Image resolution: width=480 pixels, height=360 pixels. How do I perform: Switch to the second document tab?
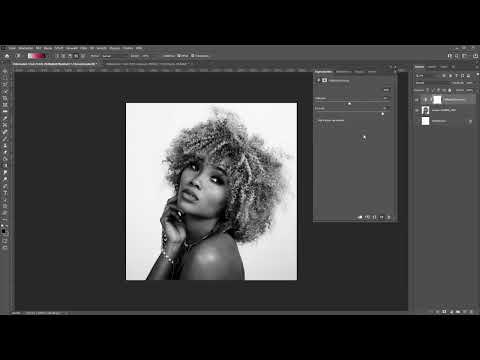147,64
